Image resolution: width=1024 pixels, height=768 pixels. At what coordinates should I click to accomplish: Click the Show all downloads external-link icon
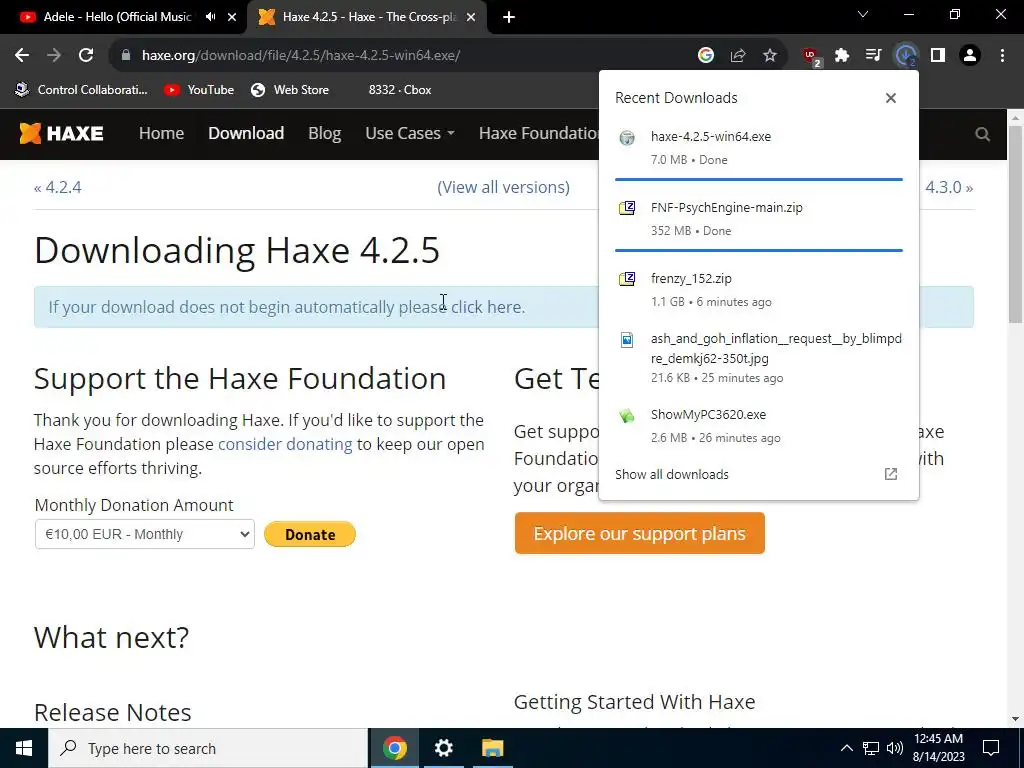pyautogui.click(x=891, y=475)
